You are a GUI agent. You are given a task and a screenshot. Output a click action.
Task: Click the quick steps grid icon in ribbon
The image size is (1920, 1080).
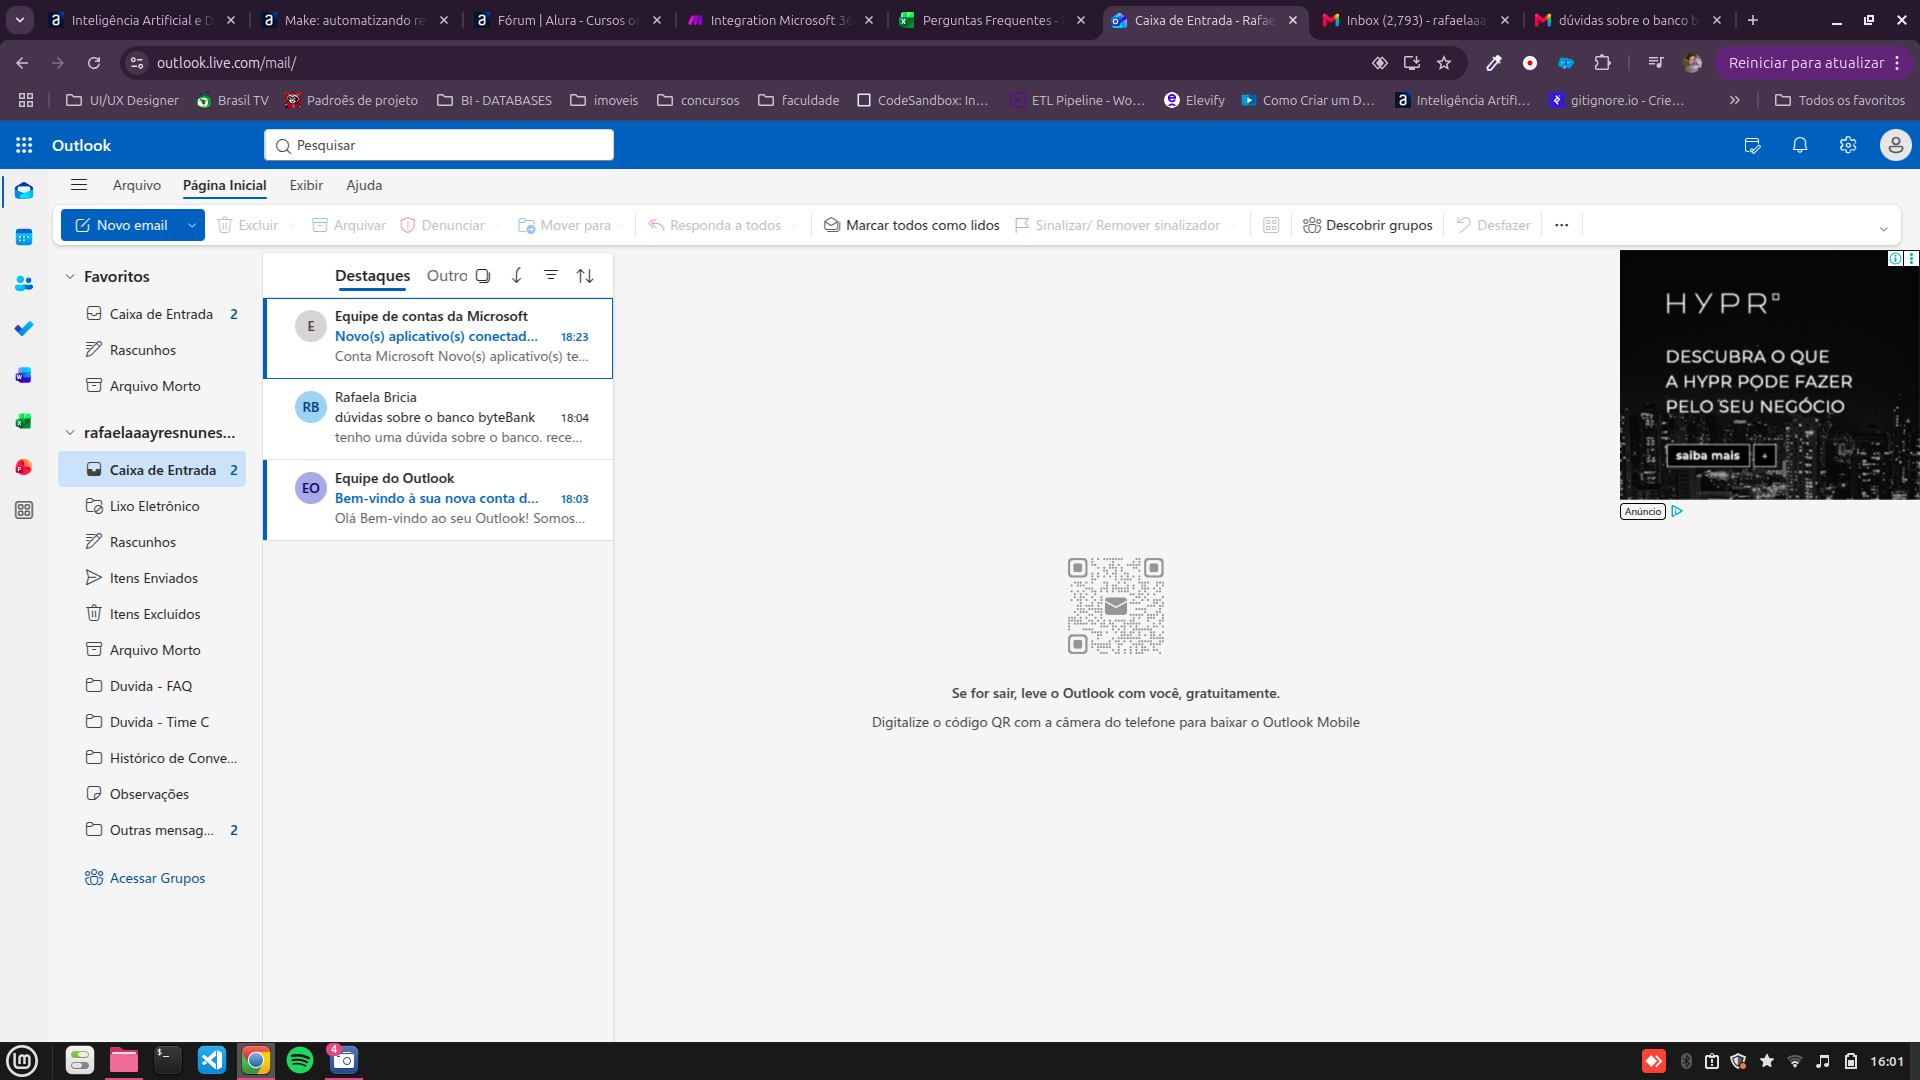[x=1271, y=225]
